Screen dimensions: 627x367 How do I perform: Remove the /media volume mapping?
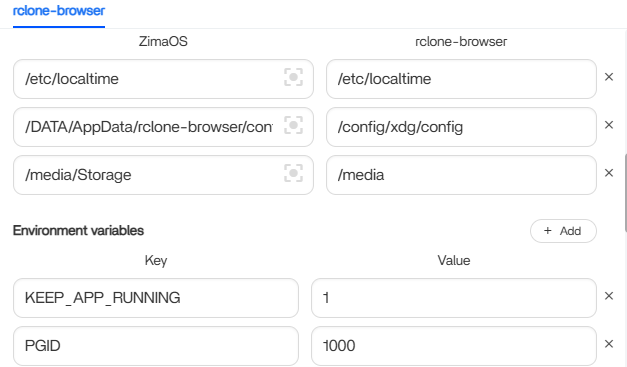pos(609,173)
